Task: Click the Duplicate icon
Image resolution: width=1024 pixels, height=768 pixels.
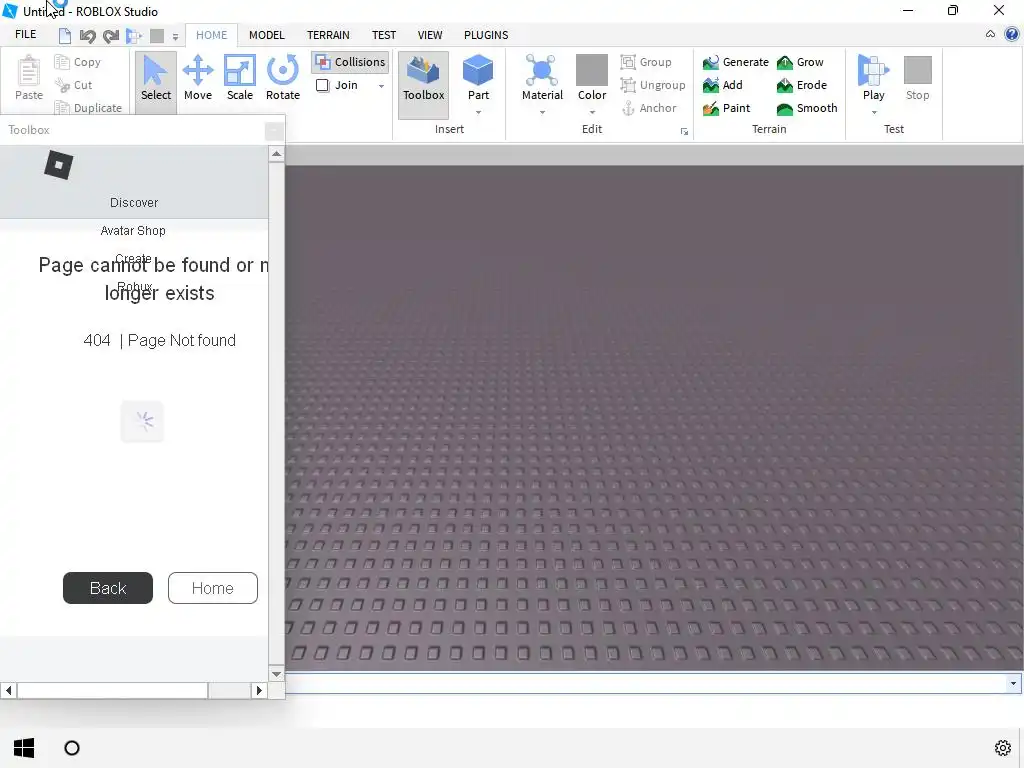Action: coord(62,108)
